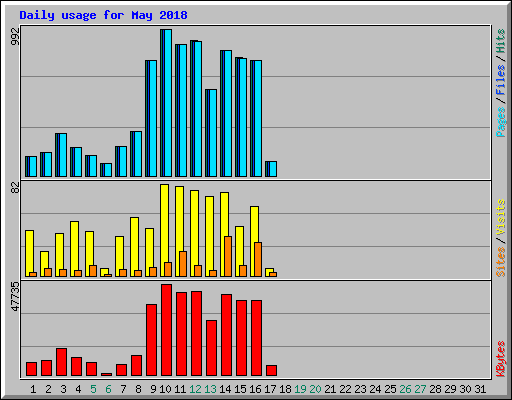
Task: Click green weekend day label 27
Action: point(420,389)
